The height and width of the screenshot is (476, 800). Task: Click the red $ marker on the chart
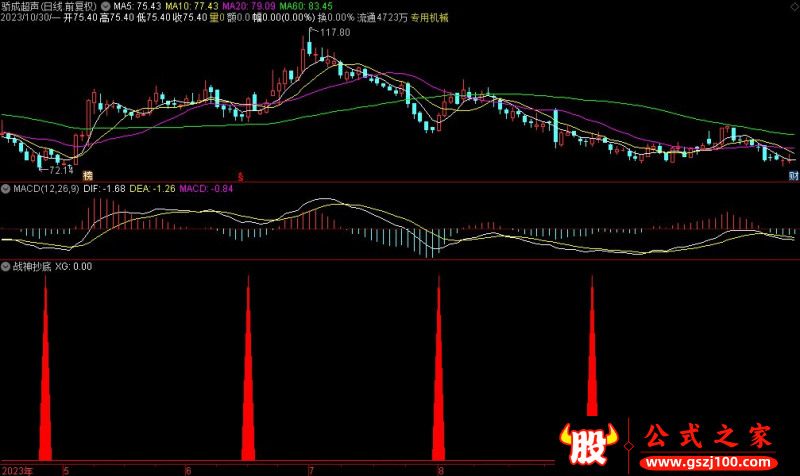tap(239, 175)
